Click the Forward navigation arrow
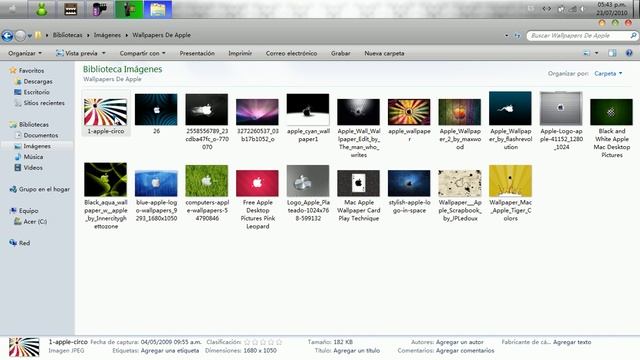 click(20, 36)
